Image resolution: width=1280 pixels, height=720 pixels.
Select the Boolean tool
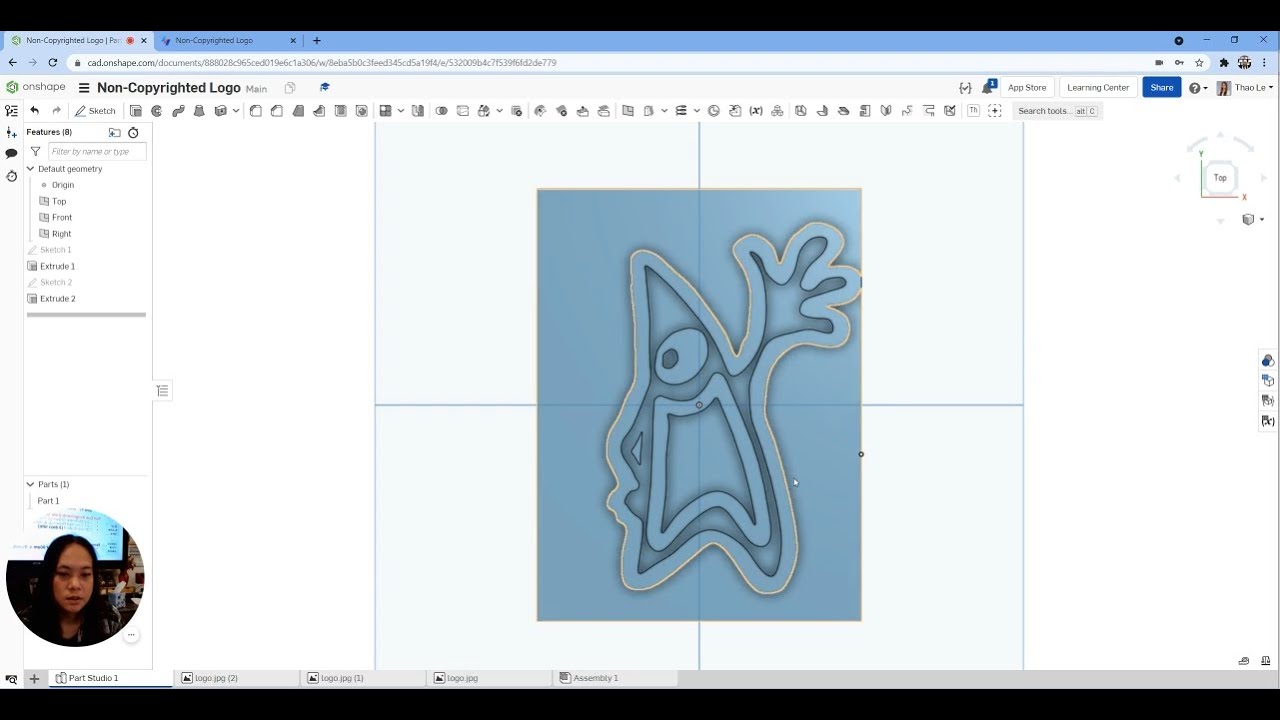tap(441, 111)
